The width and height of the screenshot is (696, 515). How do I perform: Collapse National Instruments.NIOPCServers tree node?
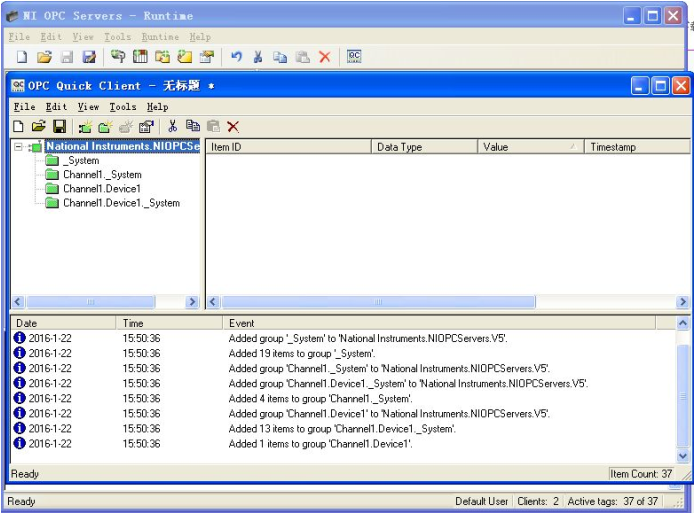pos(18,147)
